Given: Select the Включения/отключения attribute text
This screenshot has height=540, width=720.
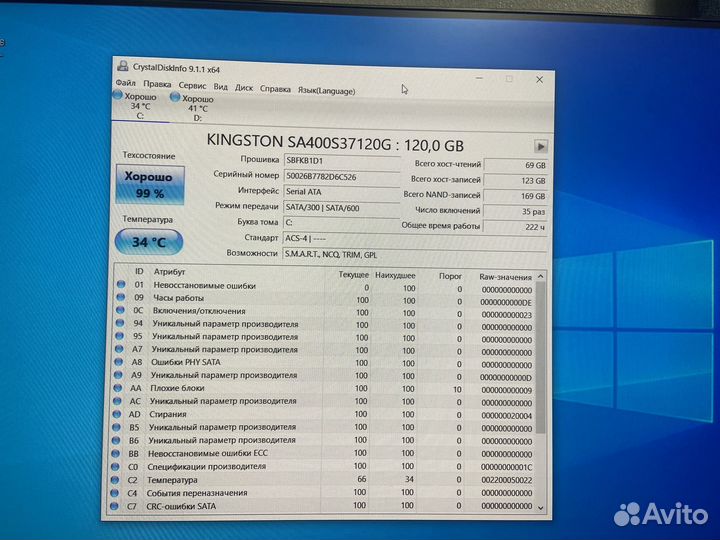Looking at the screenshot, I should 199,311.
